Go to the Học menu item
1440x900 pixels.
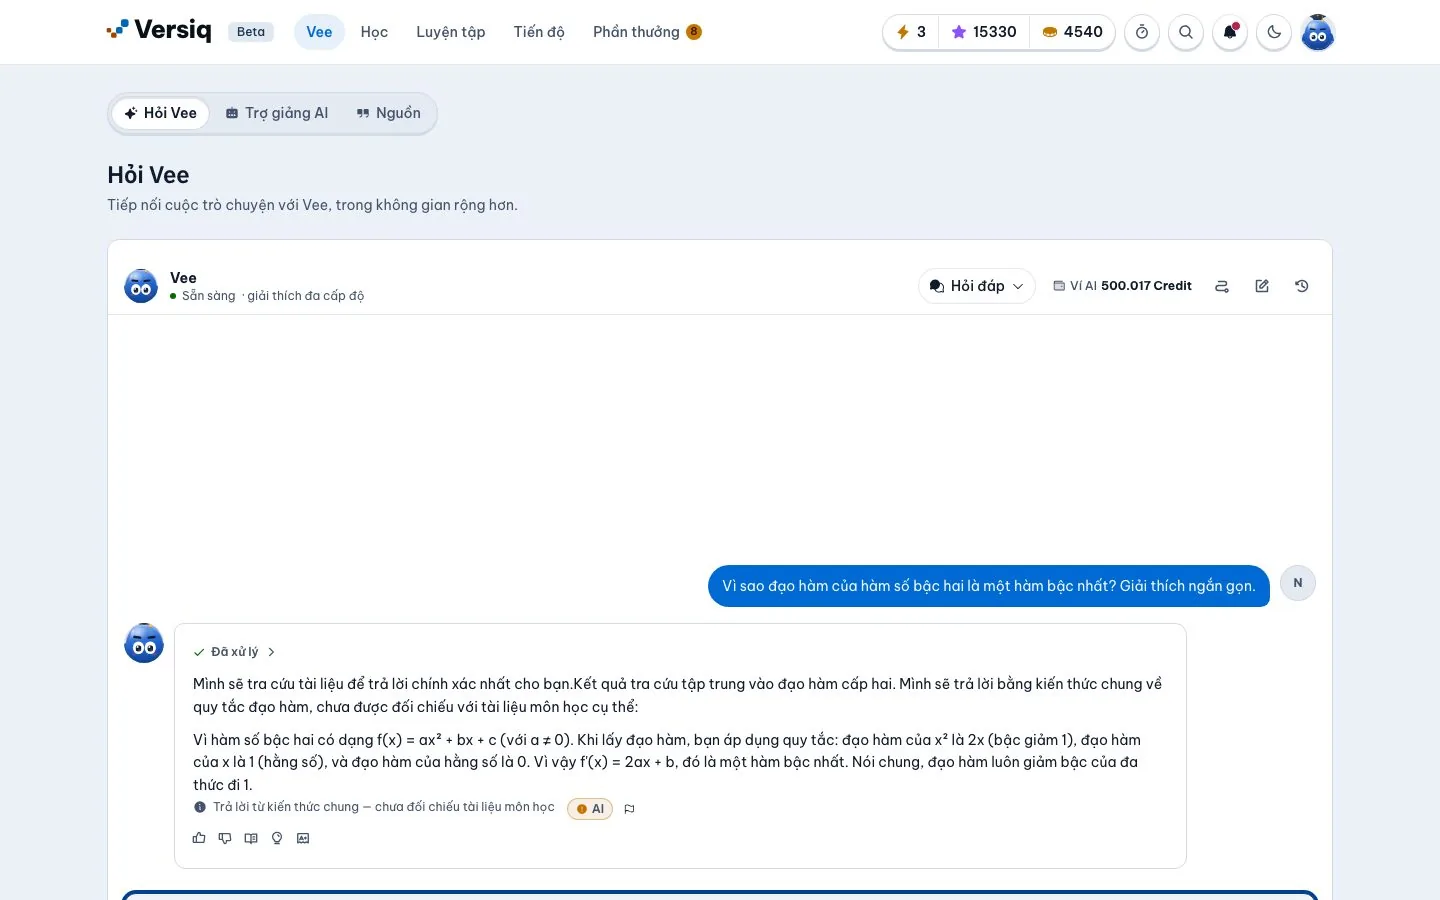[x=374, y=32]
